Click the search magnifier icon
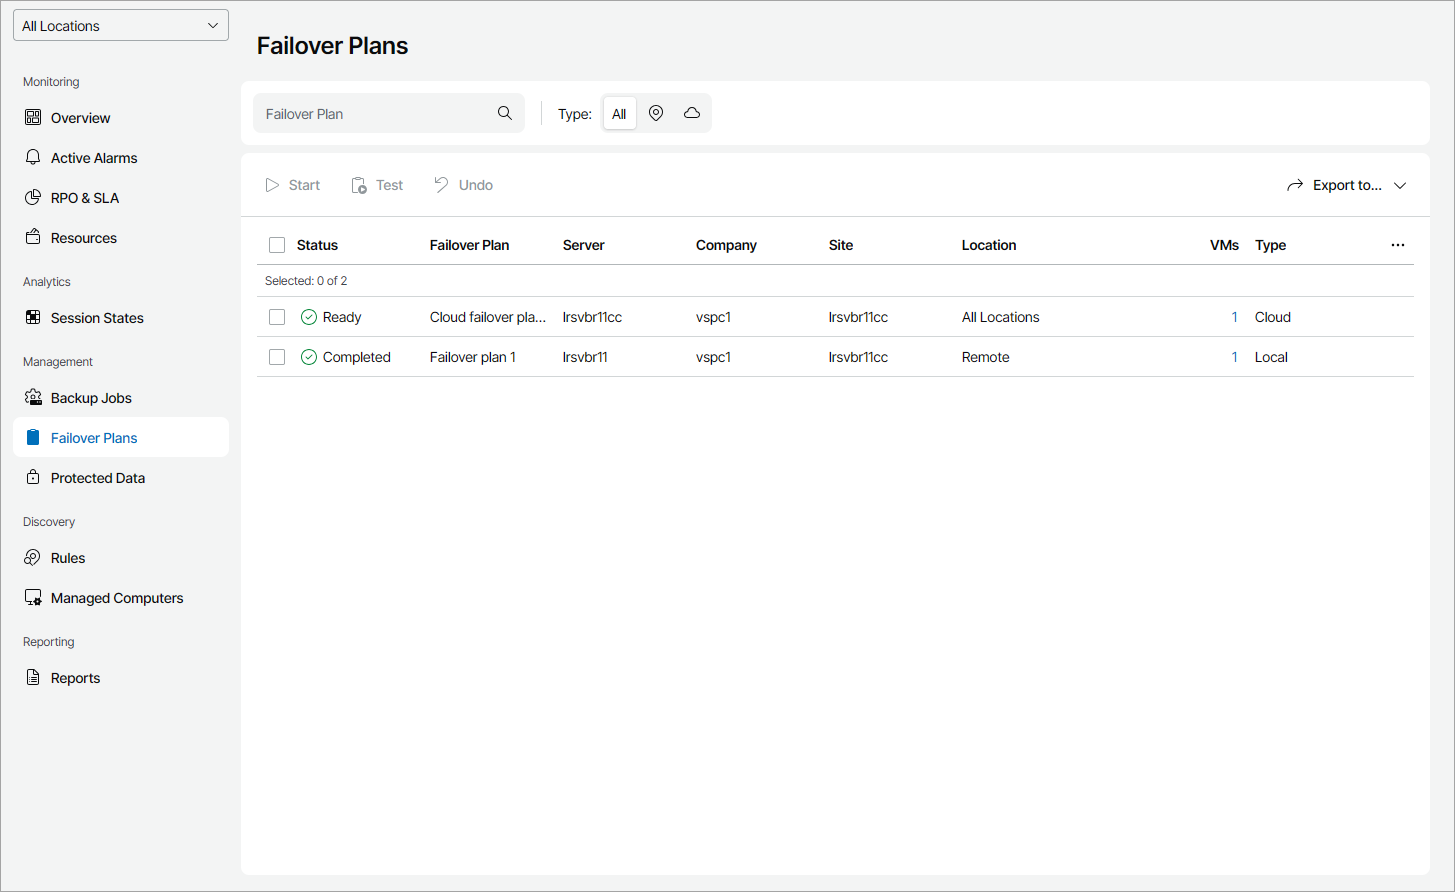Screen dimensions: 1455x892 pyautogui.click(x=505, y=113)
